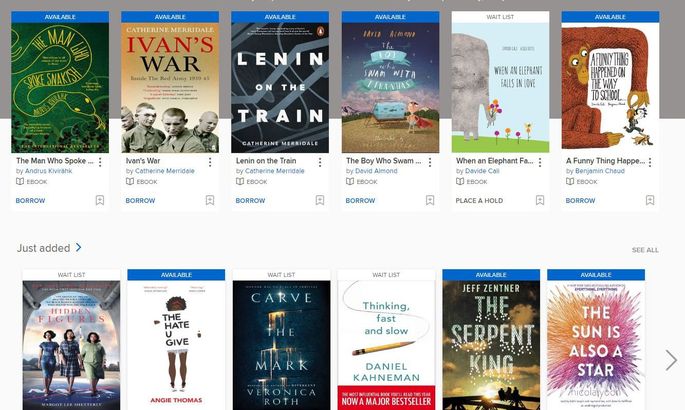Bookmark The Man Who Spoke Snakish
The image size is (685, 410).
[x=100, y=200]
